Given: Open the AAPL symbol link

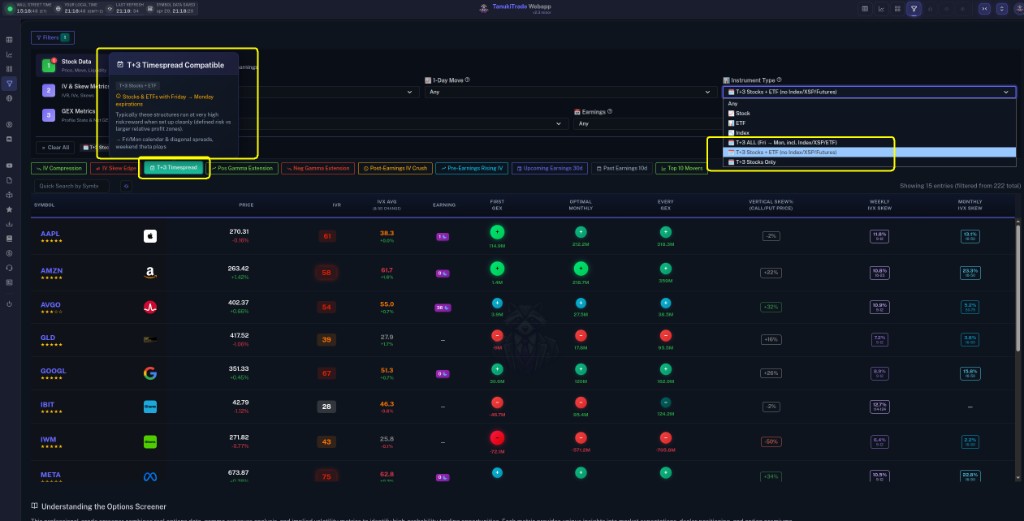Looking at the screenshot, I should (50, 233).
